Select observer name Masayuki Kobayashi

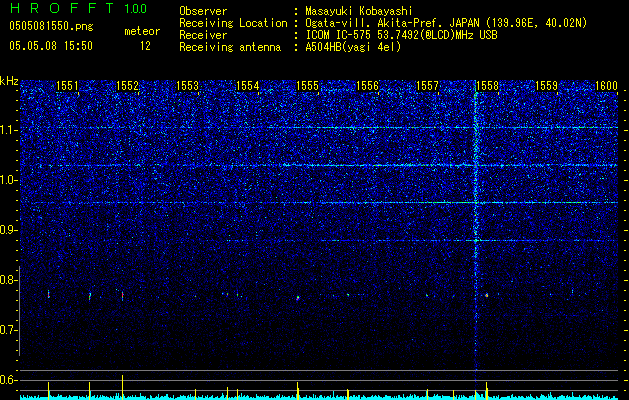pyautogui.click(x=359, y=11)
